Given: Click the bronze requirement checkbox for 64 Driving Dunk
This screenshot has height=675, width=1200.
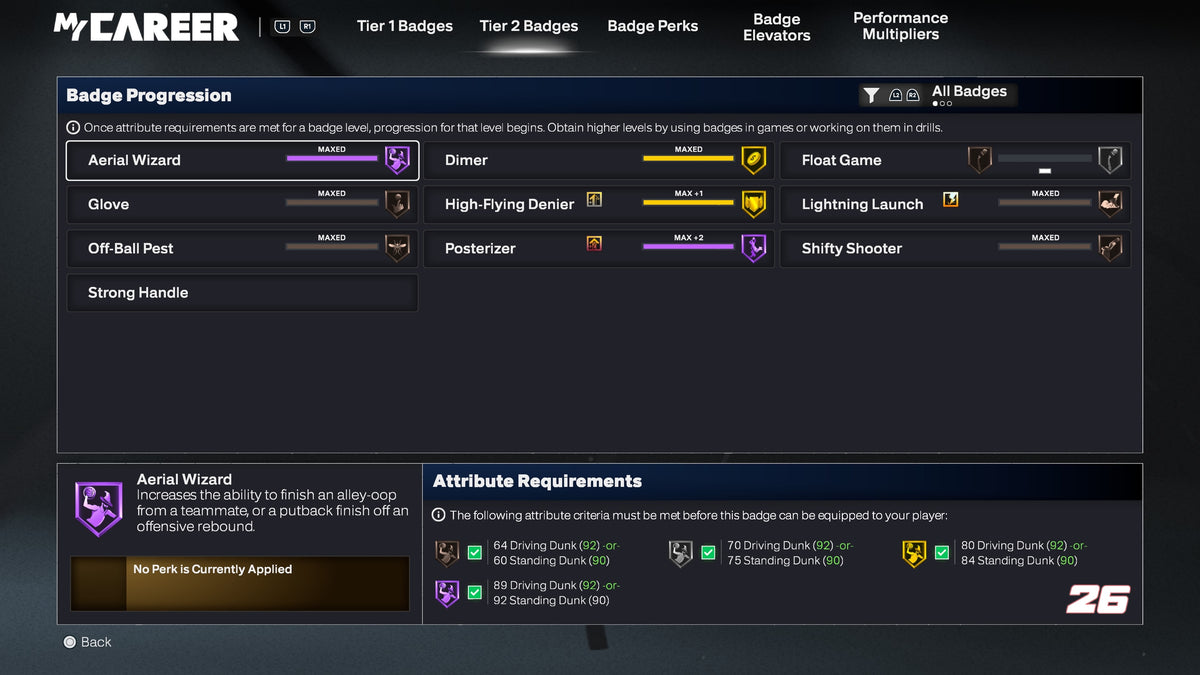Looking at the screenshot, I should (475, 553).
